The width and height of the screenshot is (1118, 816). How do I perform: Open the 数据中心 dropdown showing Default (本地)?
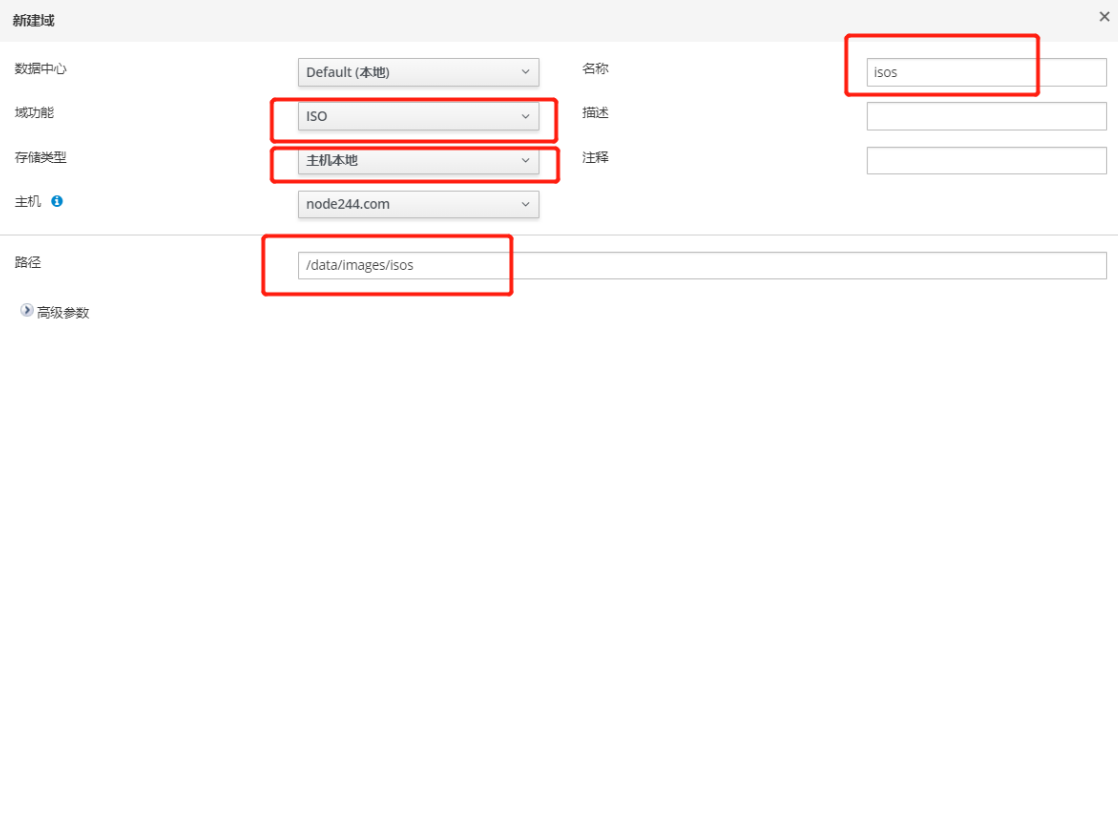coord(418,72)
